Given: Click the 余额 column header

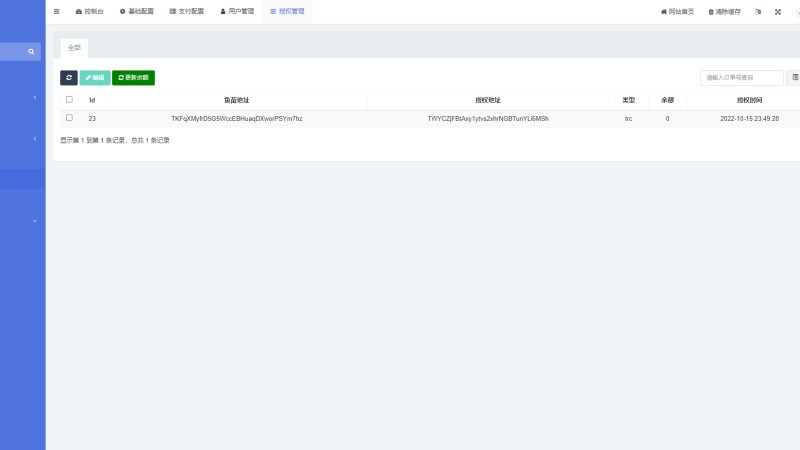Looking at the screenshot, I should pyautogui.click(x=667, y=101).
